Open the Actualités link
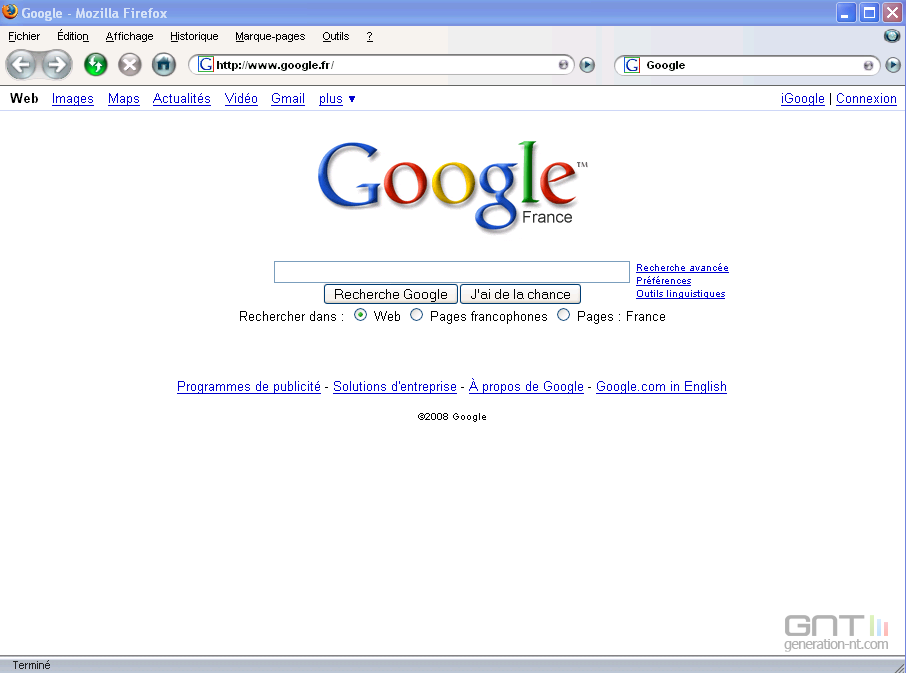The height and width of the screenshot is (673, 906). tap(181, 99)
